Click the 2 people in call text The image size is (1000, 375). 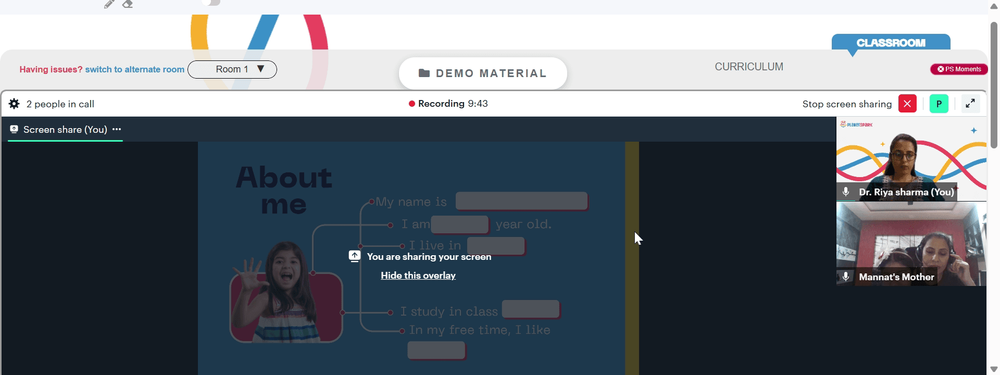(61, 104)
